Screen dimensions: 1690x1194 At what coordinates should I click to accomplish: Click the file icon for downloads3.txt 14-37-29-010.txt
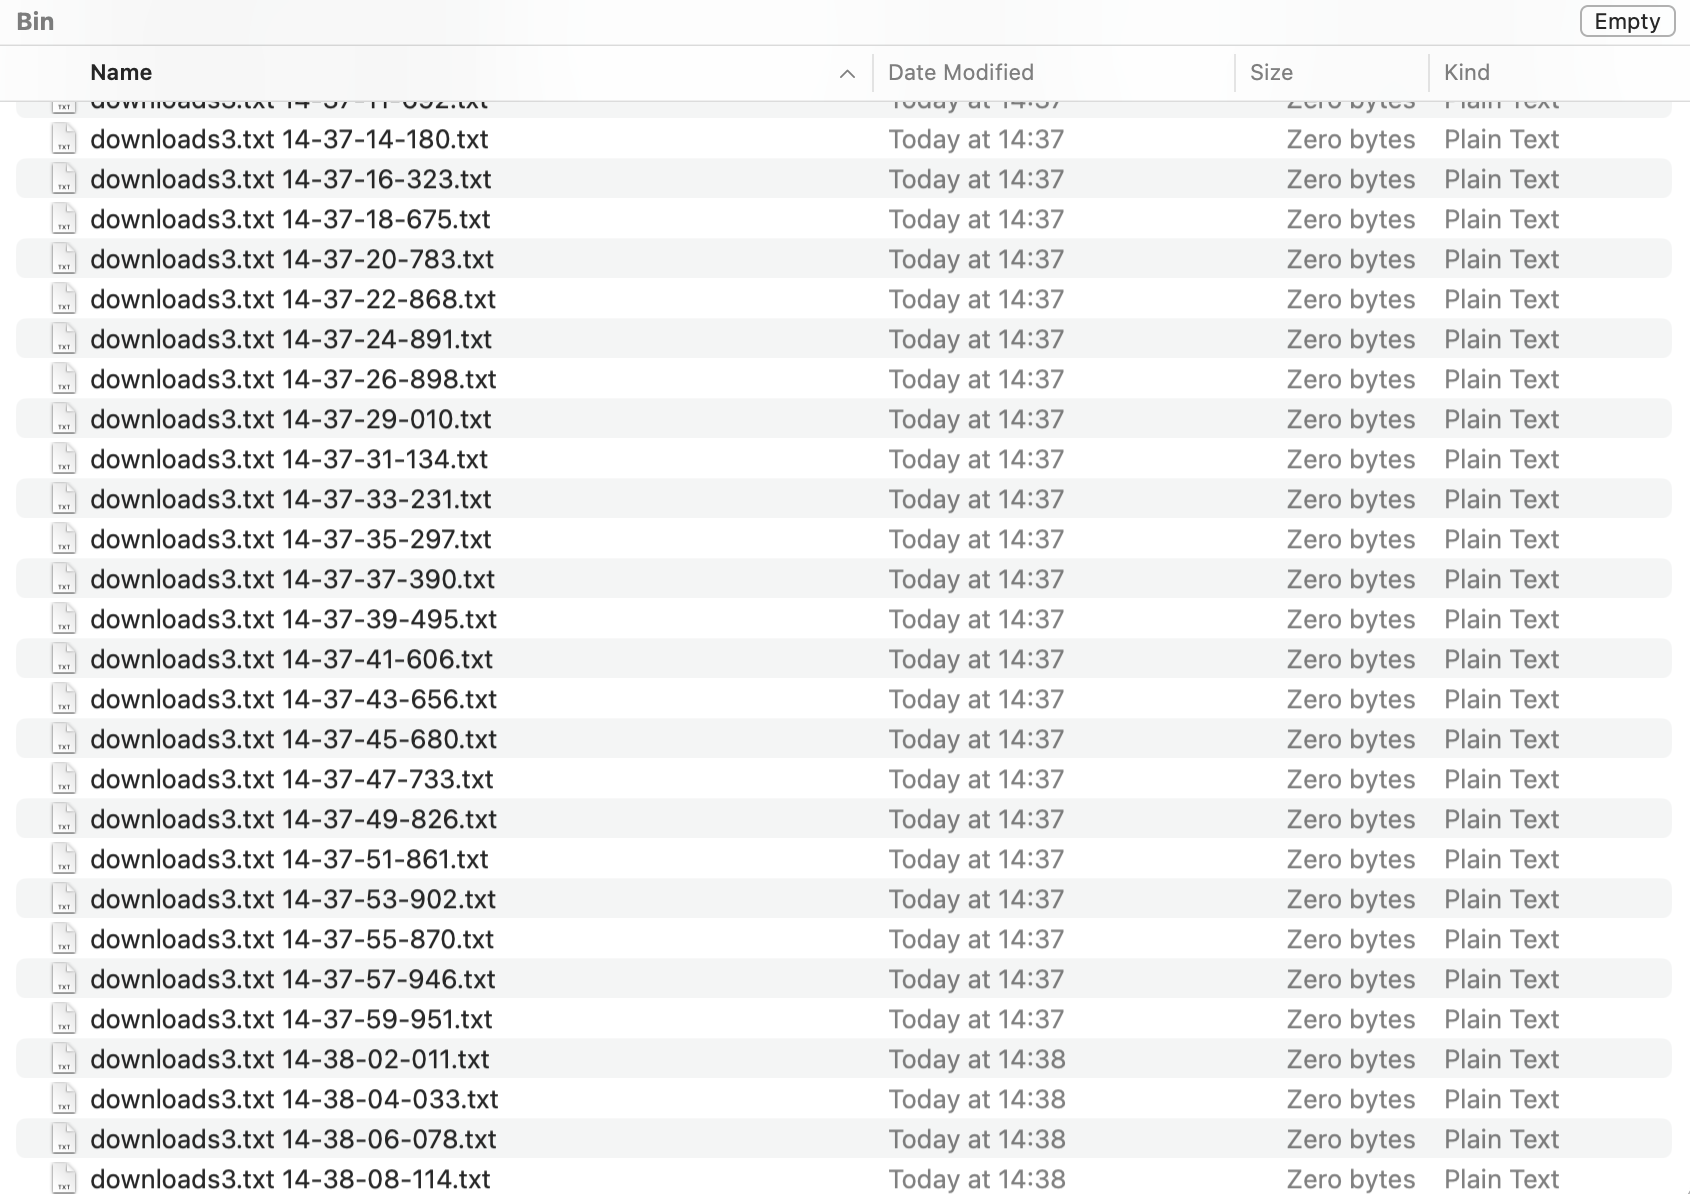click(64, 419)
